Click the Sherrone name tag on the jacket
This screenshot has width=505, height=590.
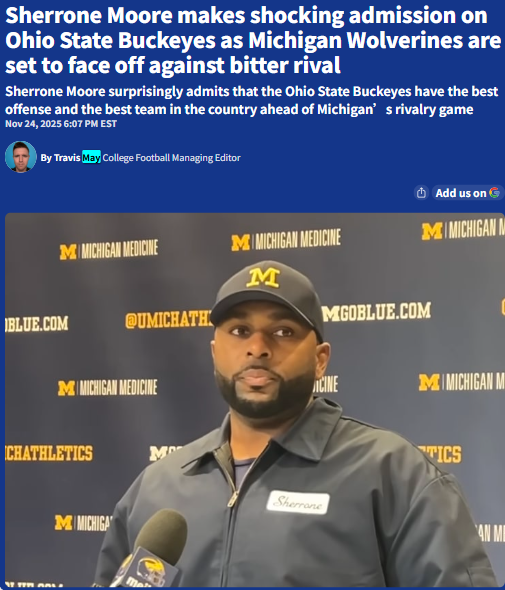(x=298, y=502)
